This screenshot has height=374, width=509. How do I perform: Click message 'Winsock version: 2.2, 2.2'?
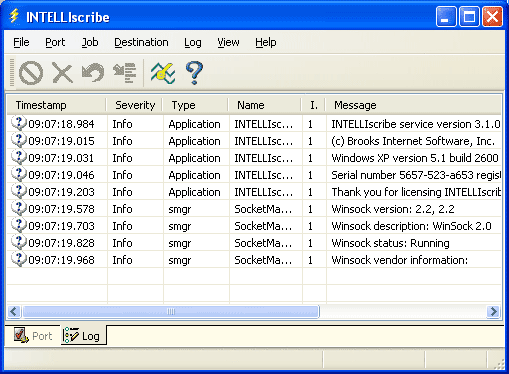point(393,209)
